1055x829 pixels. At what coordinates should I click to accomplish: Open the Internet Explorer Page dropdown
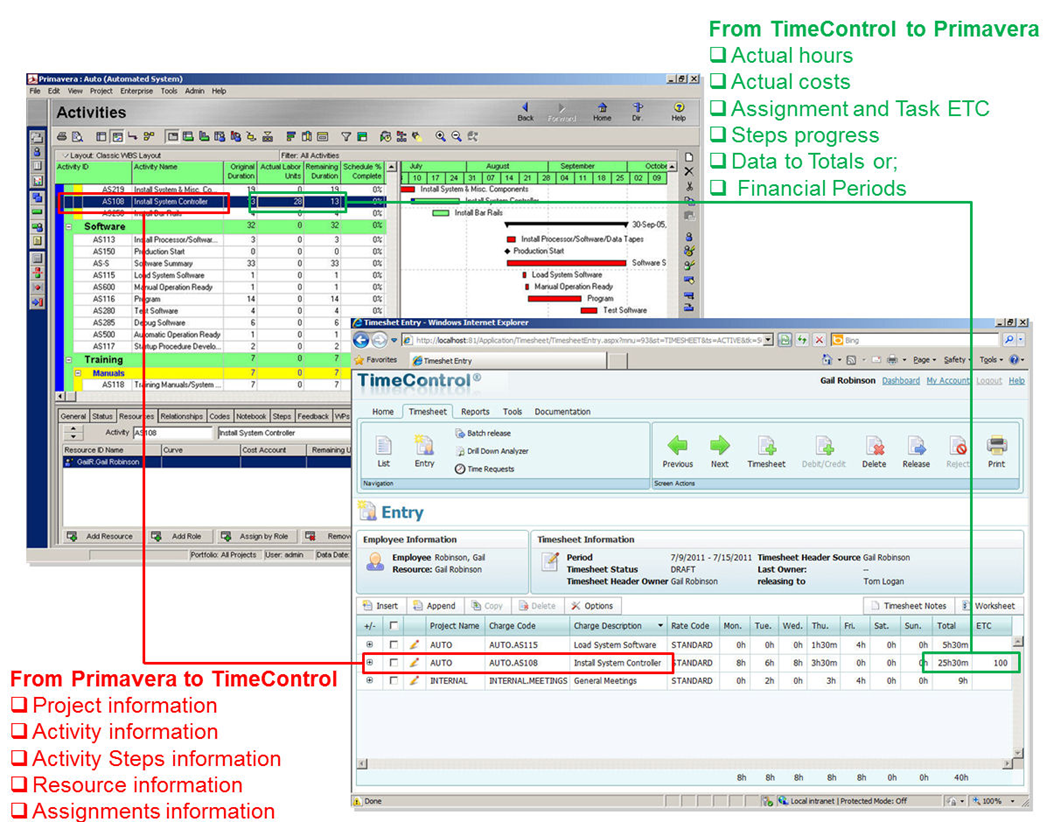point(924,360)
